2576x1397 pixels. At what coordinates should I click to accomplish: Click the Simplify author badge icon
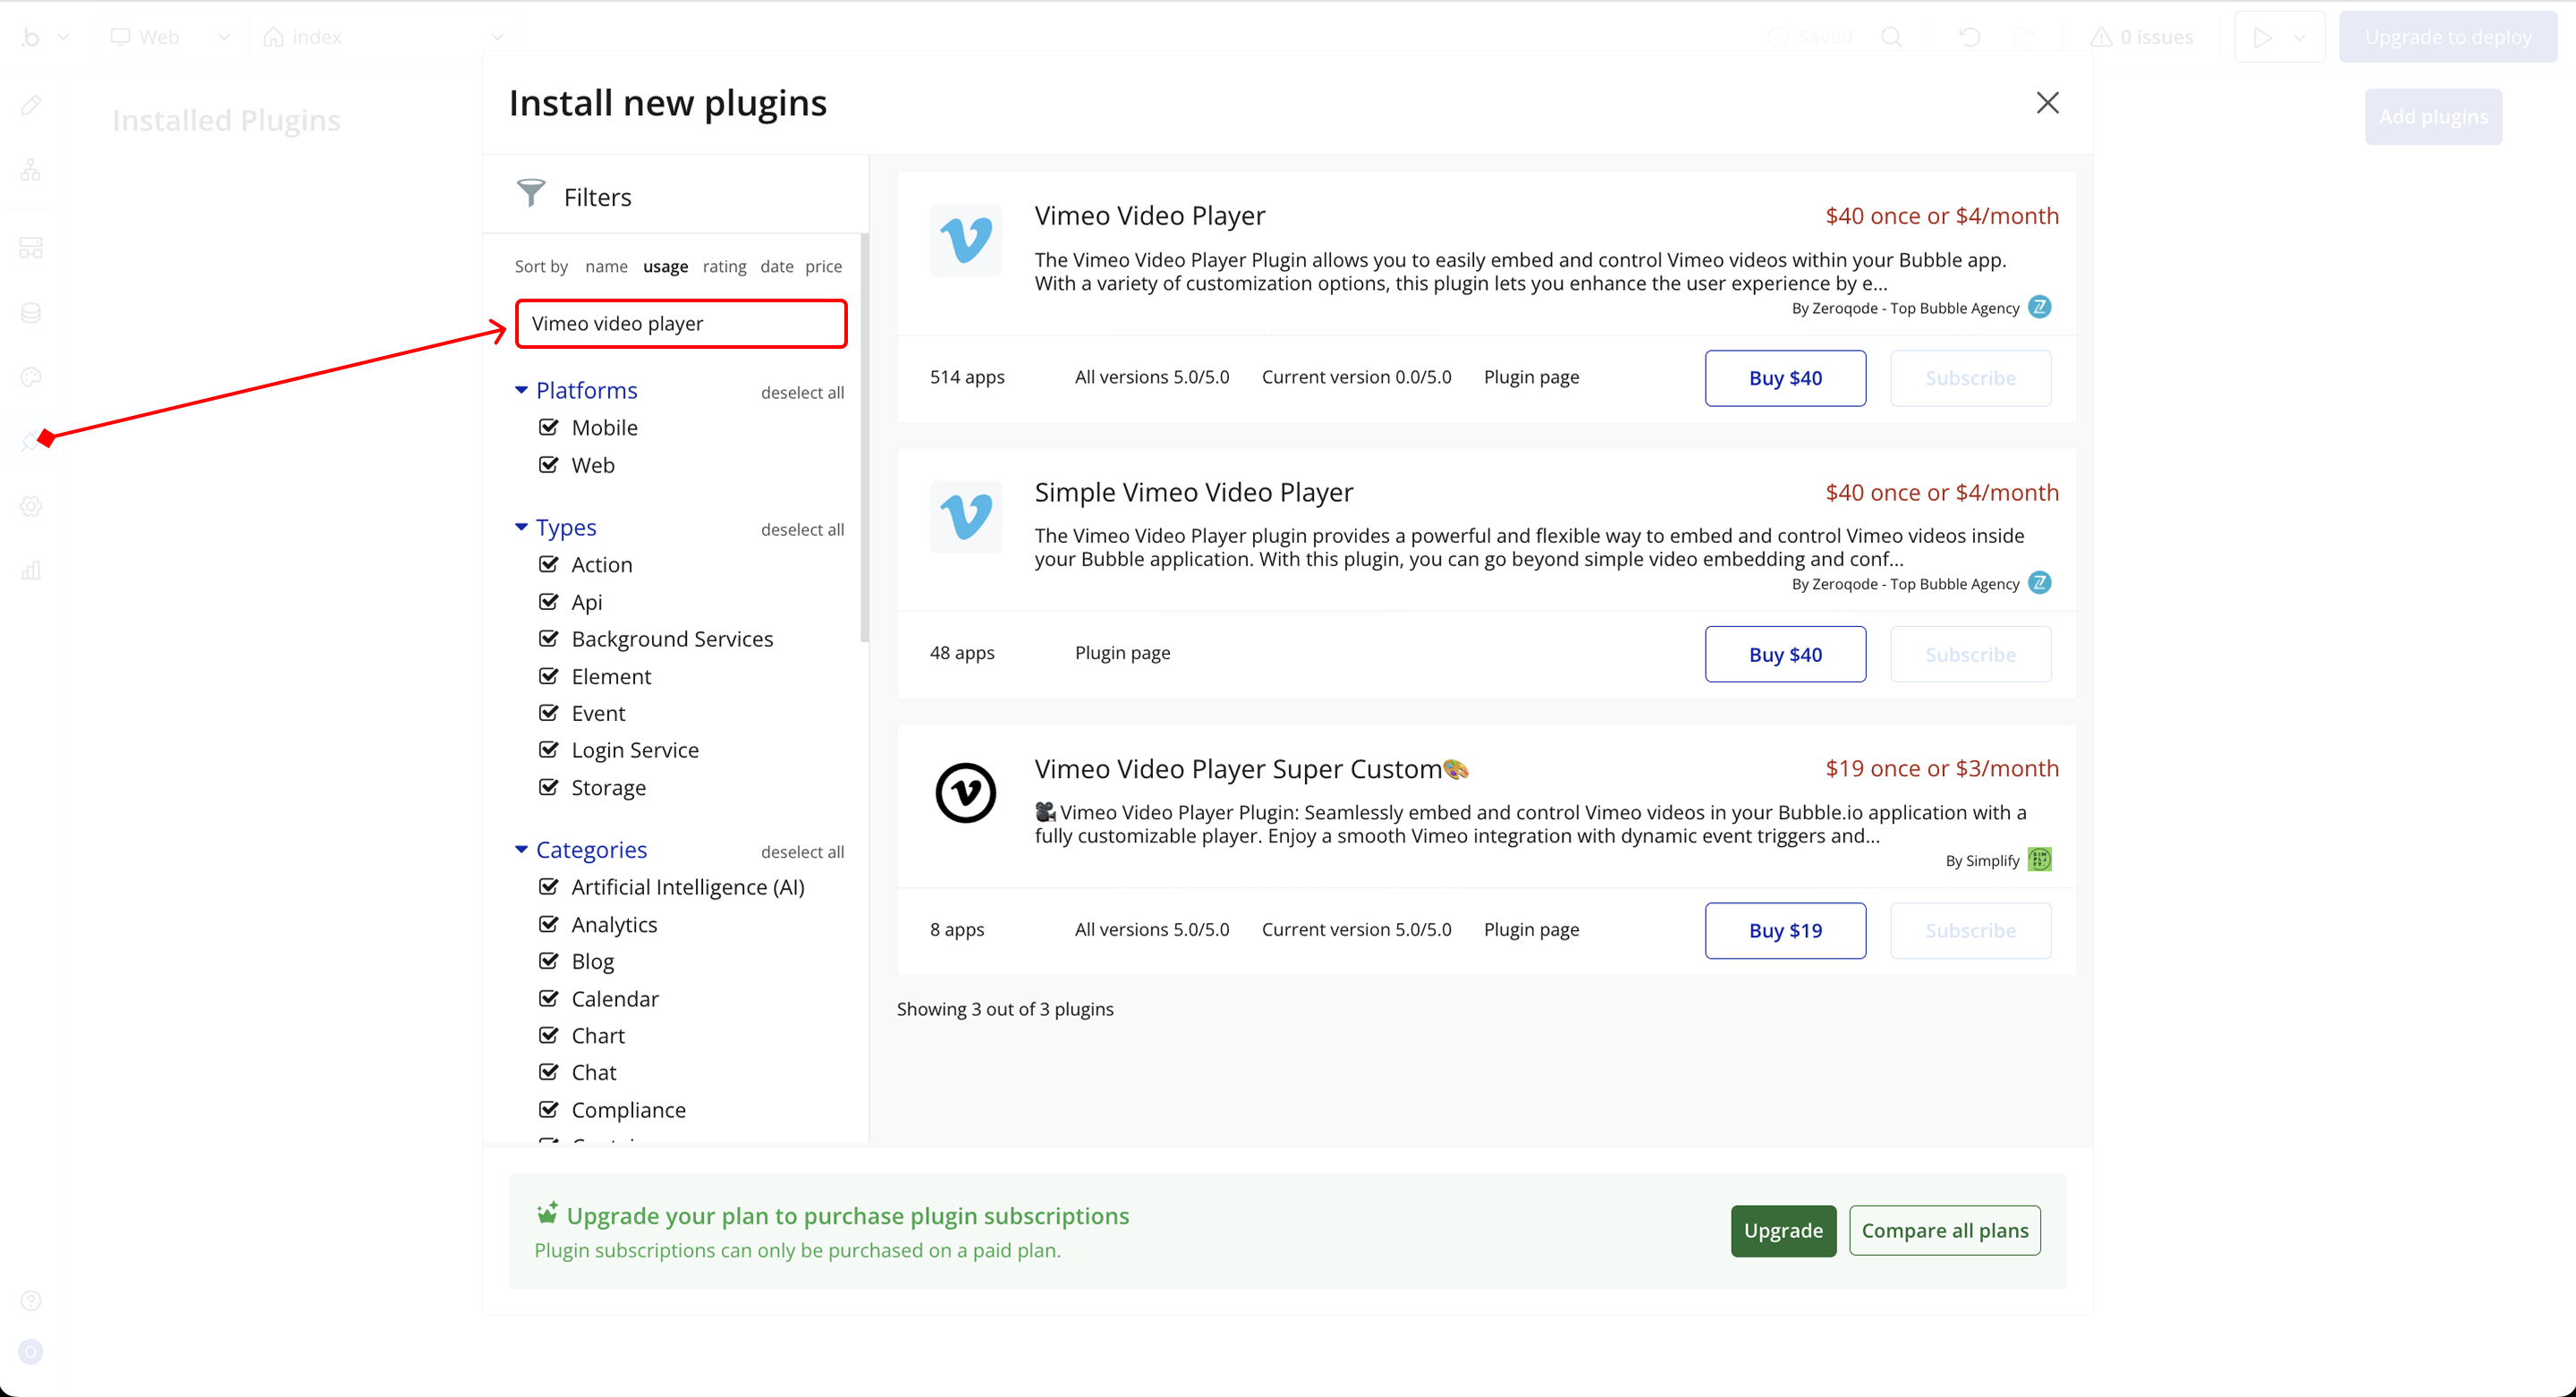(2039, 860)
